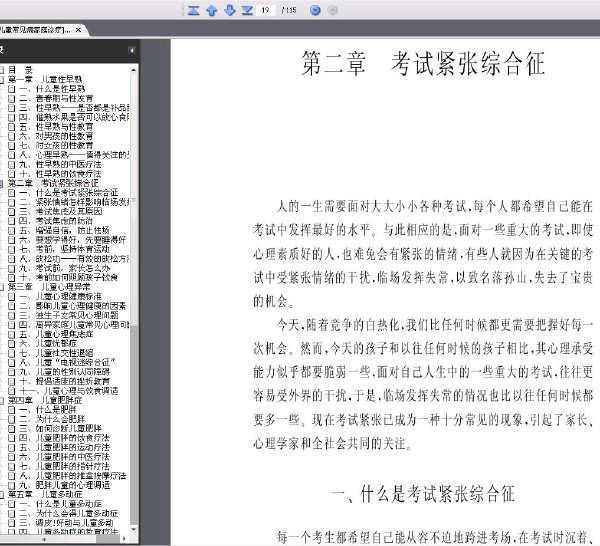Open bookmark 十、性早熟的饮食疗法
This screenshot has height=546, width=600.
click(60, 174)
